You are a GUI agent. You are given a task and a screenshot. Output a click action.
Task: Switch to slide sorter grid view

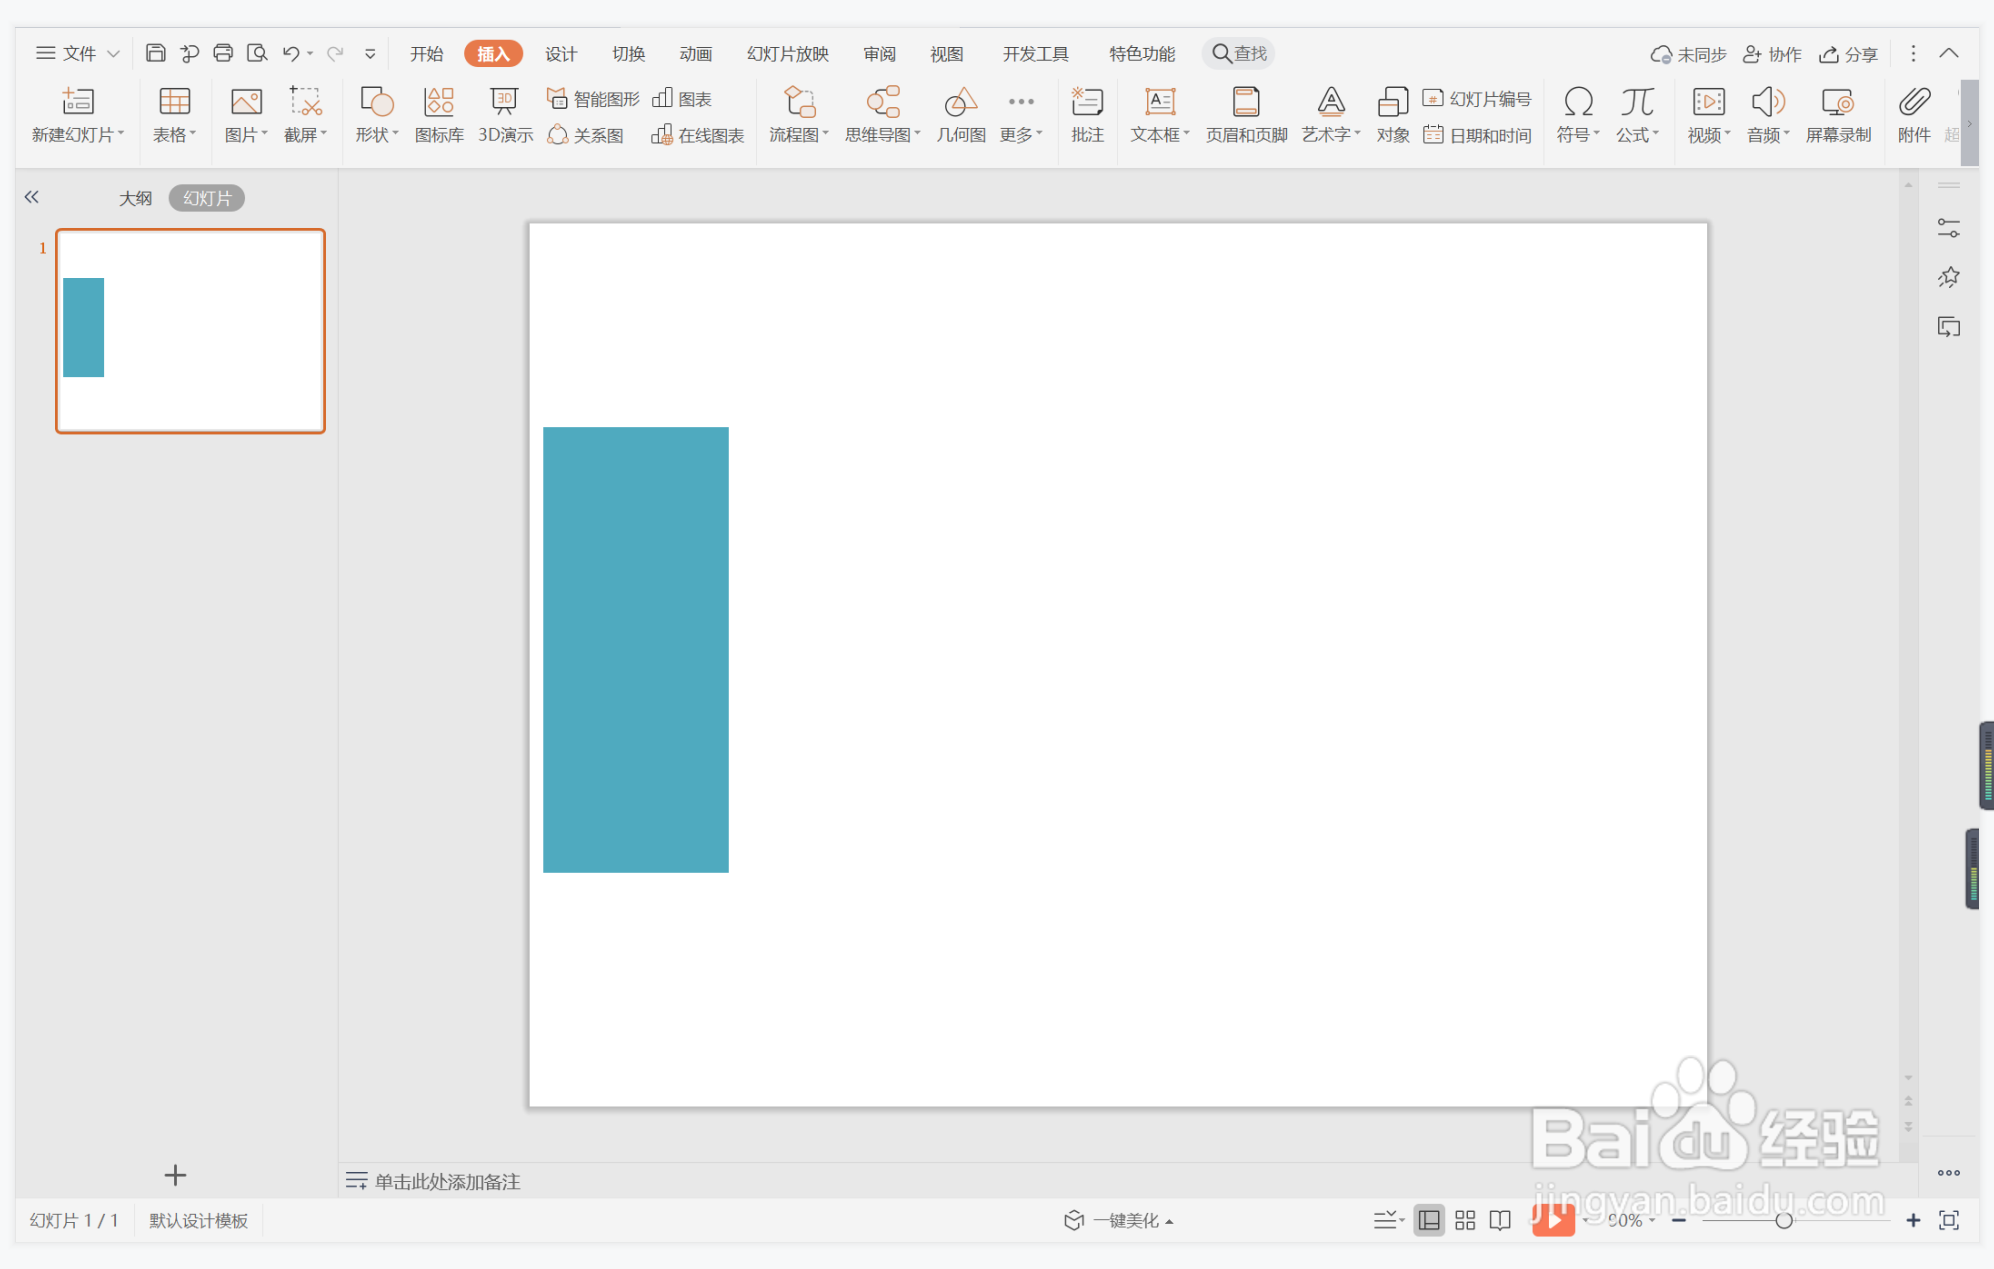pyautogui.click(x=1465, y=1220)
